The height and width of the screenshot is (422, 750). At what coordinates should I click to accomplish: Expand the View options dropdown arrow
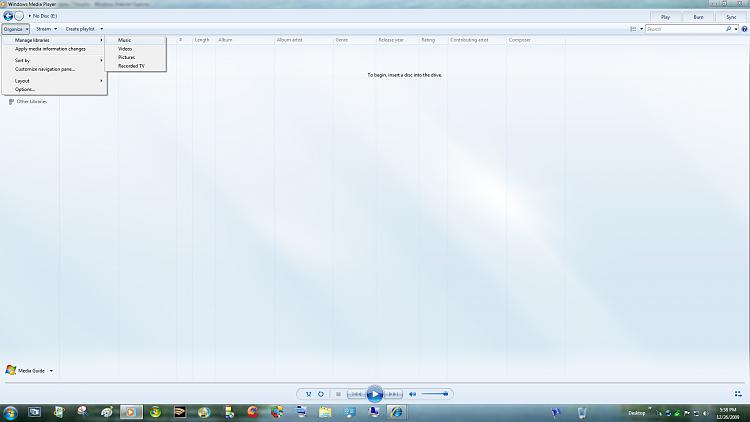pyautogui.click(x=641, y=29)
